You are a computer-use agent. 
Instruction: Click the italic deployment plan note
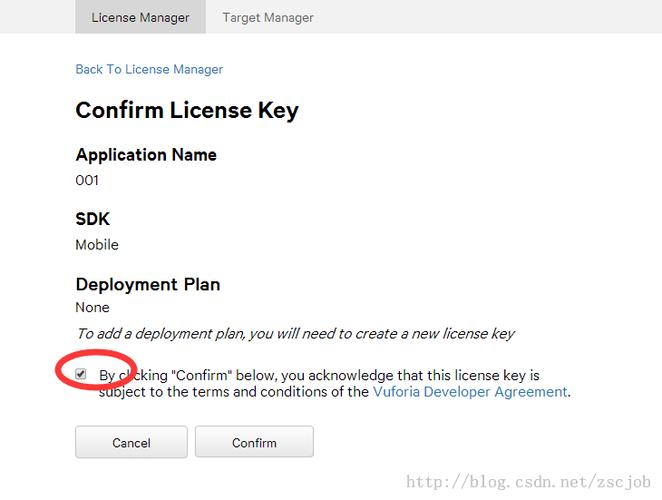coord(295,334)
